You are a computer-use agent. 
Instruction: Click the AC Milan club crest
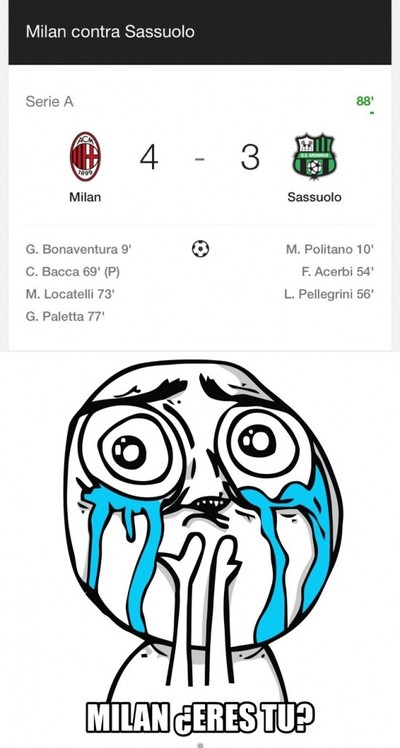pyautogui.click(x=85, y=156)
